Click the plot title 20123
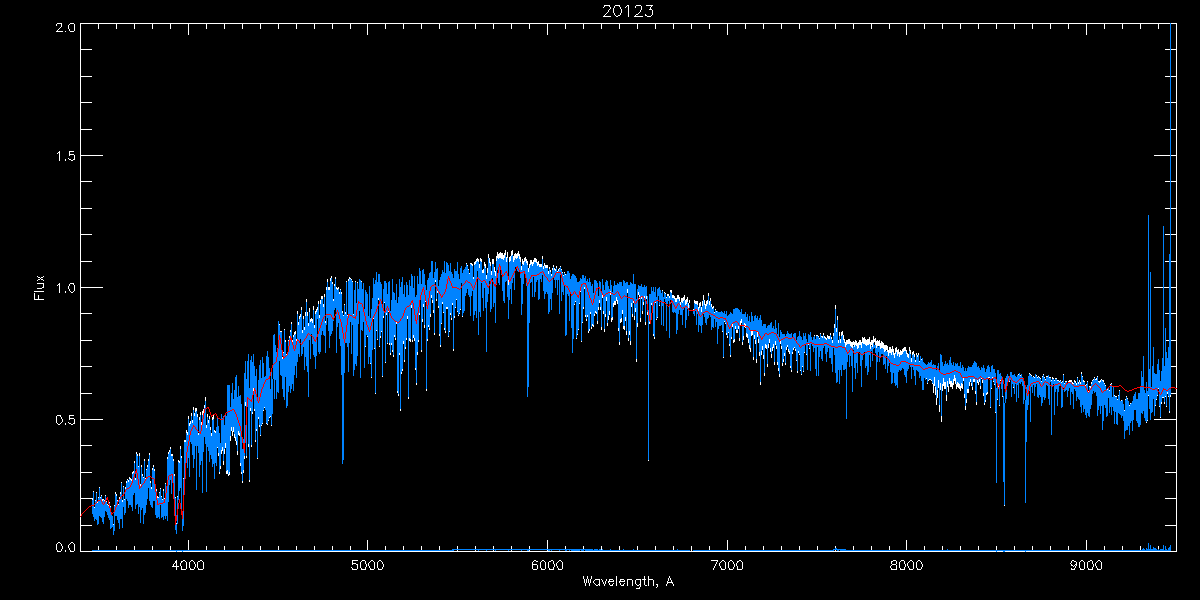The image size is (1200, 600). [x=620, y=11]
